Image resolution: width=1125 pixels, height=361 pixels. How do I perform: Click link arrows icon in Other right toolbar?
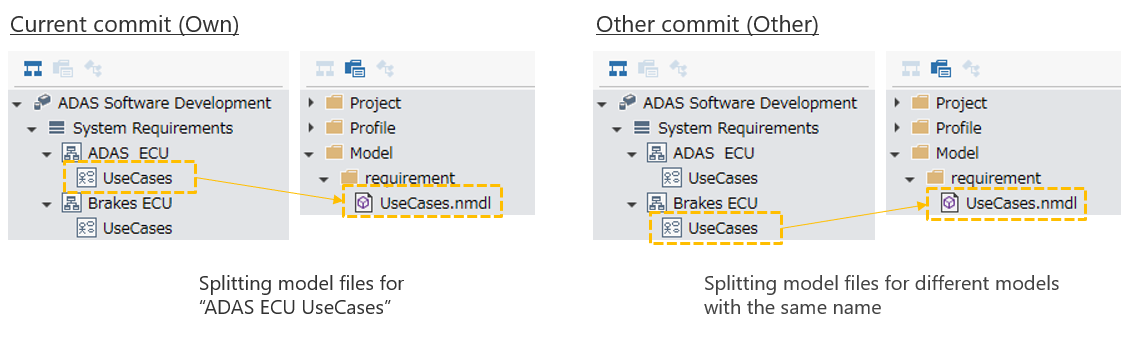pos(971,68)
